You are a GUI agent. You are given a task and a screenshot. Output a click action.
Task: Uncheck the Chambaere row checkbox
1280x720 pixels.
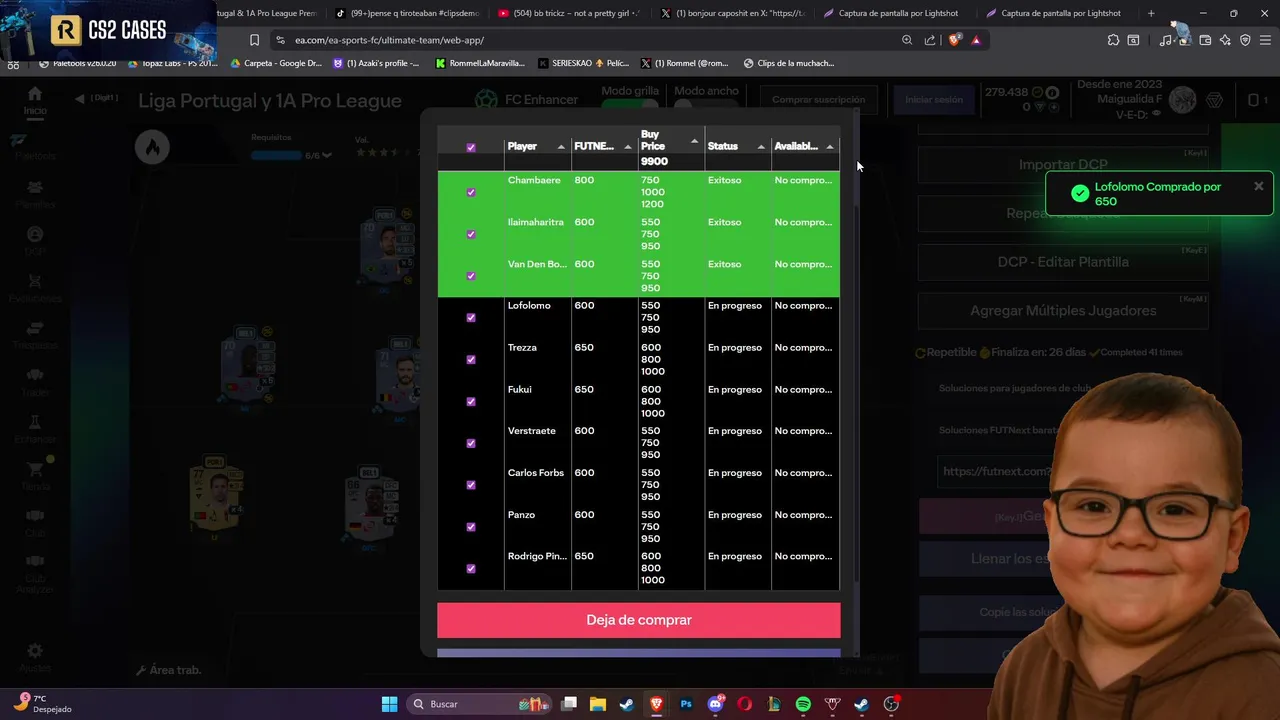pos(471,192)
